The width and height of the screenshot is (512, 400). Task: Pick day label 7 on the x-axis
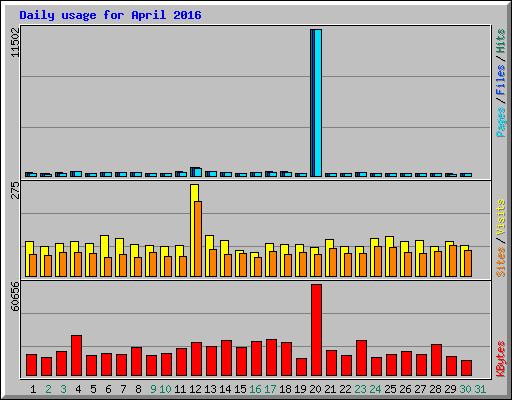click(123, 389)
